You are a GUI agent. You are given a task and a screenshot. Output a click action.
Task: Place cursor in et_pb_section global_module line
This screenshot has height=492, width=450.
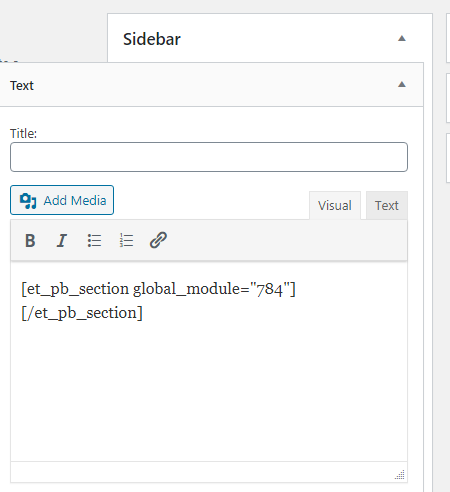[x=158, y=289]
